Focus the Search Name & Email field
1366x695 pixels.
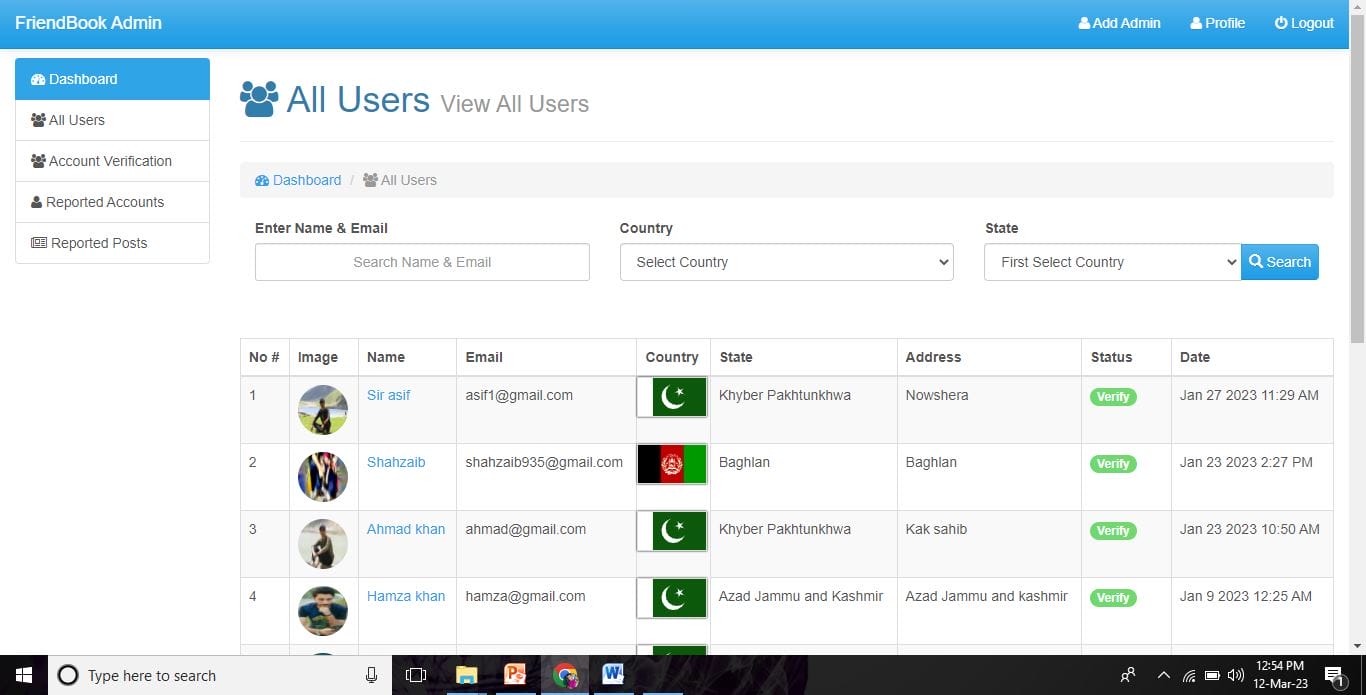click(x=422, y=262)
